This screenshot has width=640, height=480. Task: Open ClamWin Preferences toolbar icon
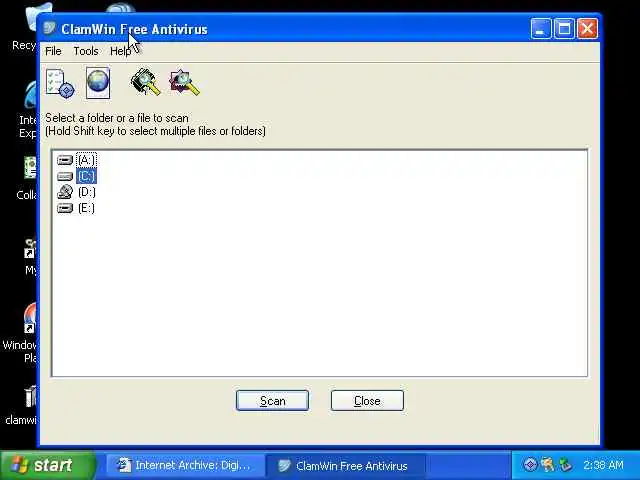tap(60, 83)
